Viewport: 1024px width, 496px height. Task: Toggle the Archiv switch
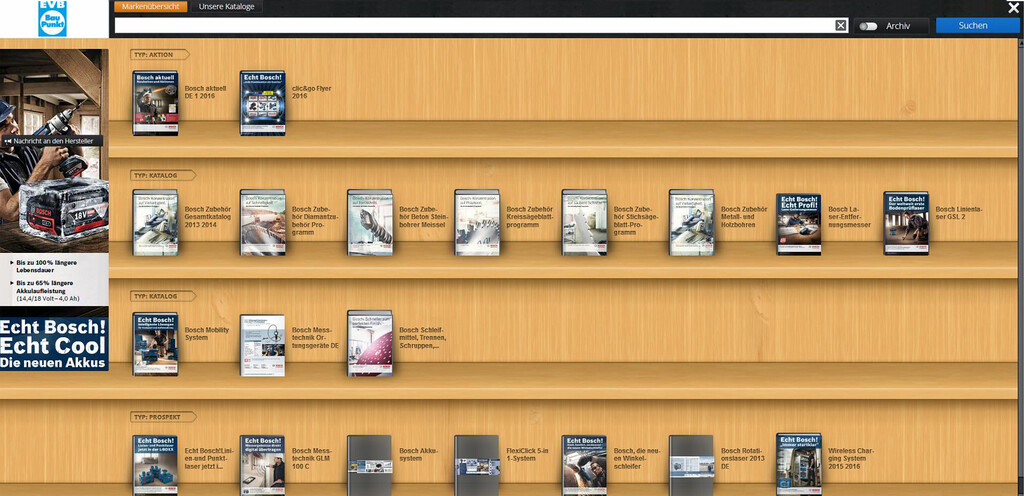[x=868, y=26]
